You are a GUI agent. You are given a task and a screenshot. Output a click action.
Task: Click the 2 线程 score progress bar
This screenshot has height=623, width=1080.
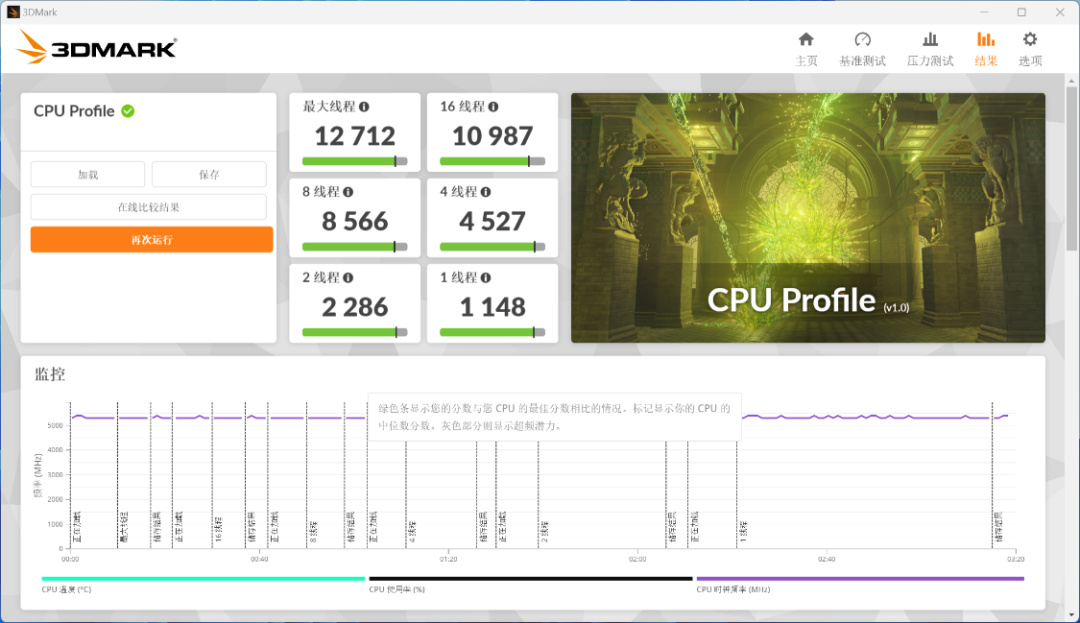(x=355, y=332)
